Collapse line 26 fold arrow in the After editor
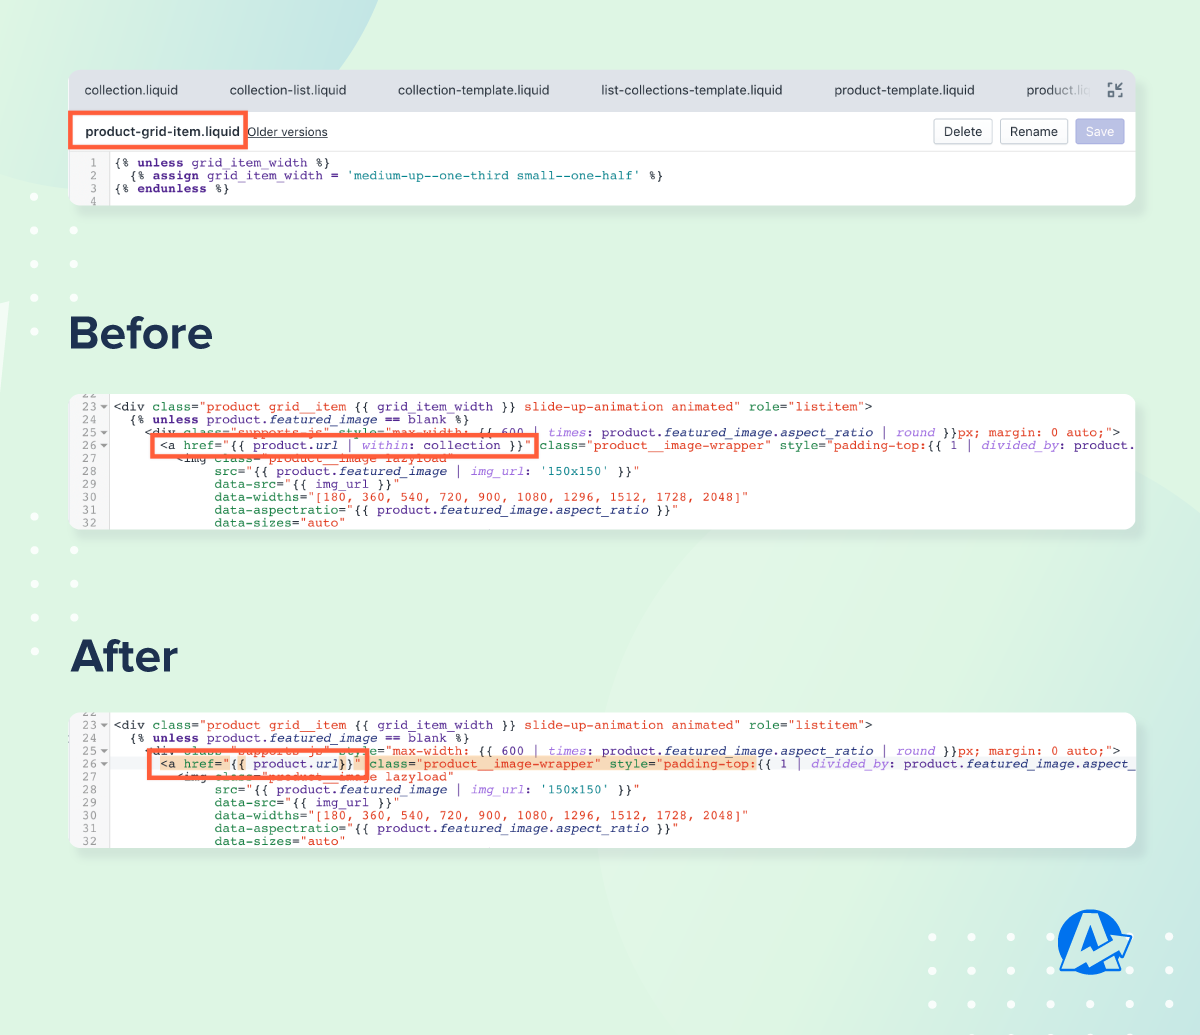 coord(104,764)
